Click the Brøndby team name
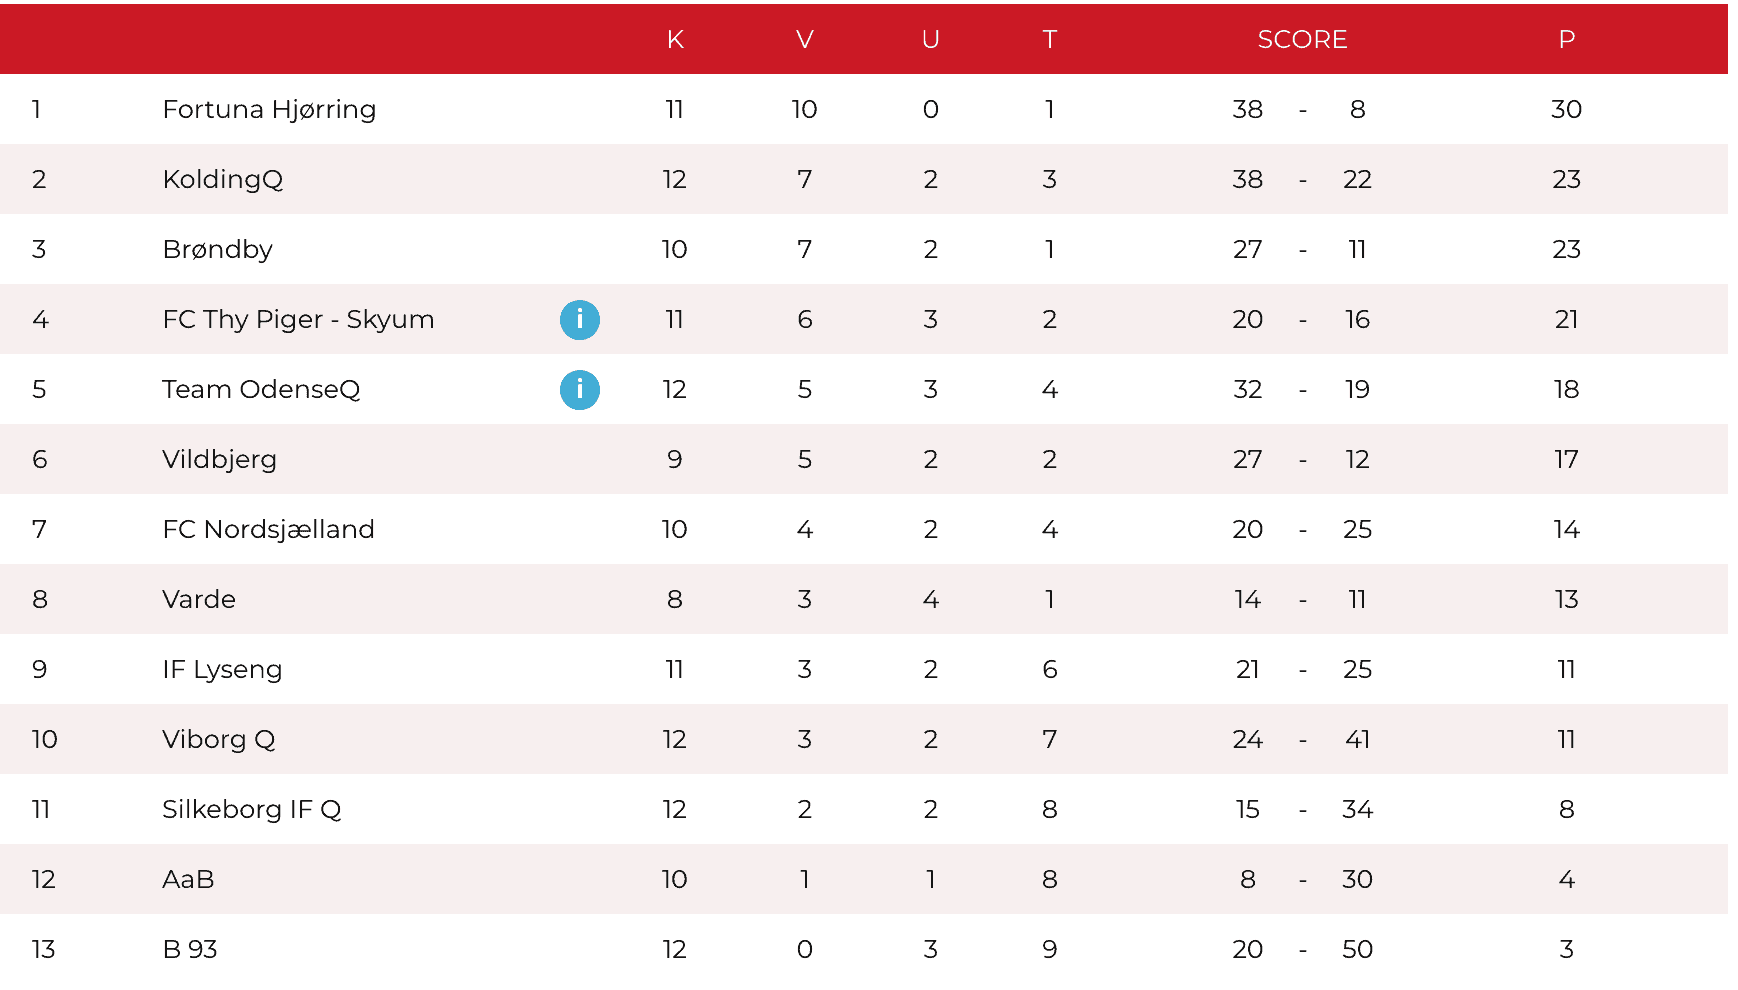The height and width of the screenshot is (990, 1738). [x=217, y=250]
